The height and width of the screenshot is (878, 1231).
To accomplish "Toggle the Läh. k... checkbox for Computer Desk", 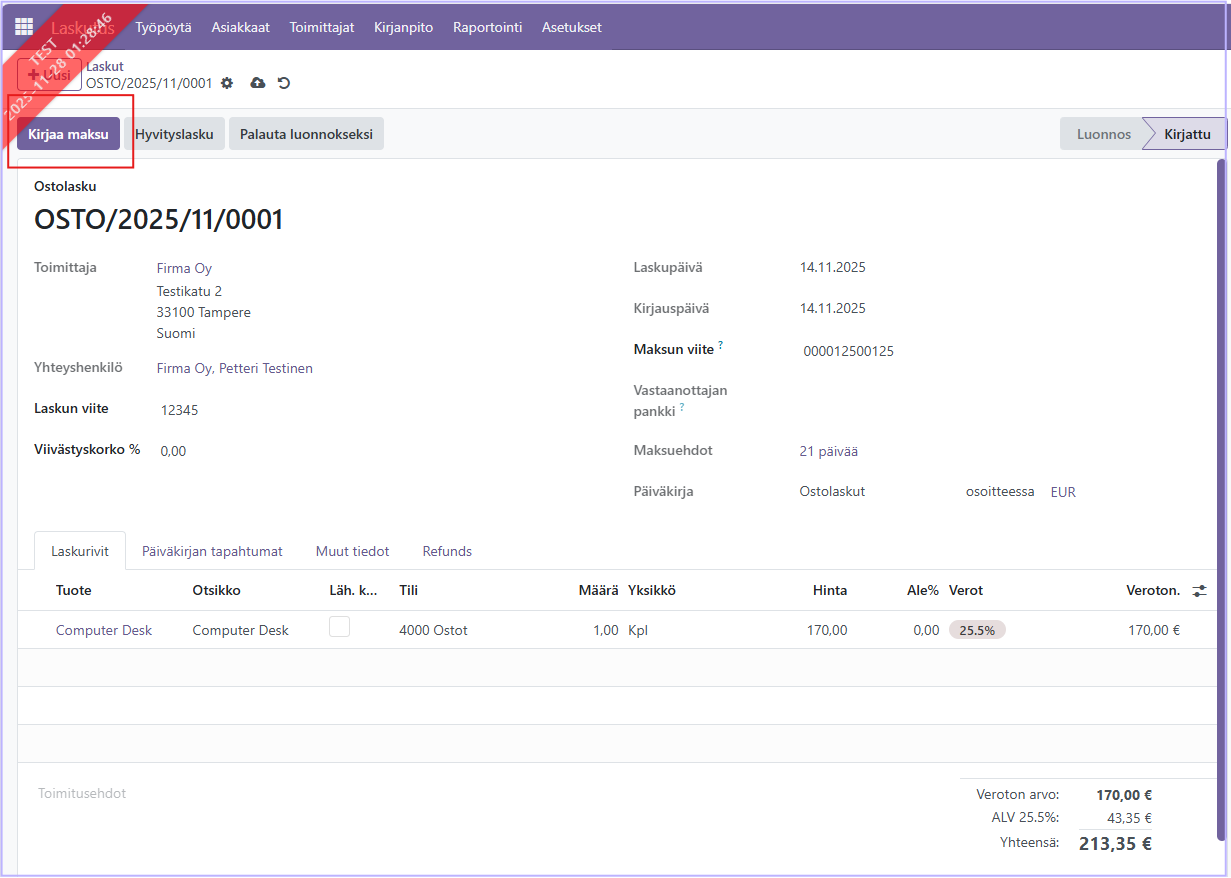I will click(x=339, y=627).
